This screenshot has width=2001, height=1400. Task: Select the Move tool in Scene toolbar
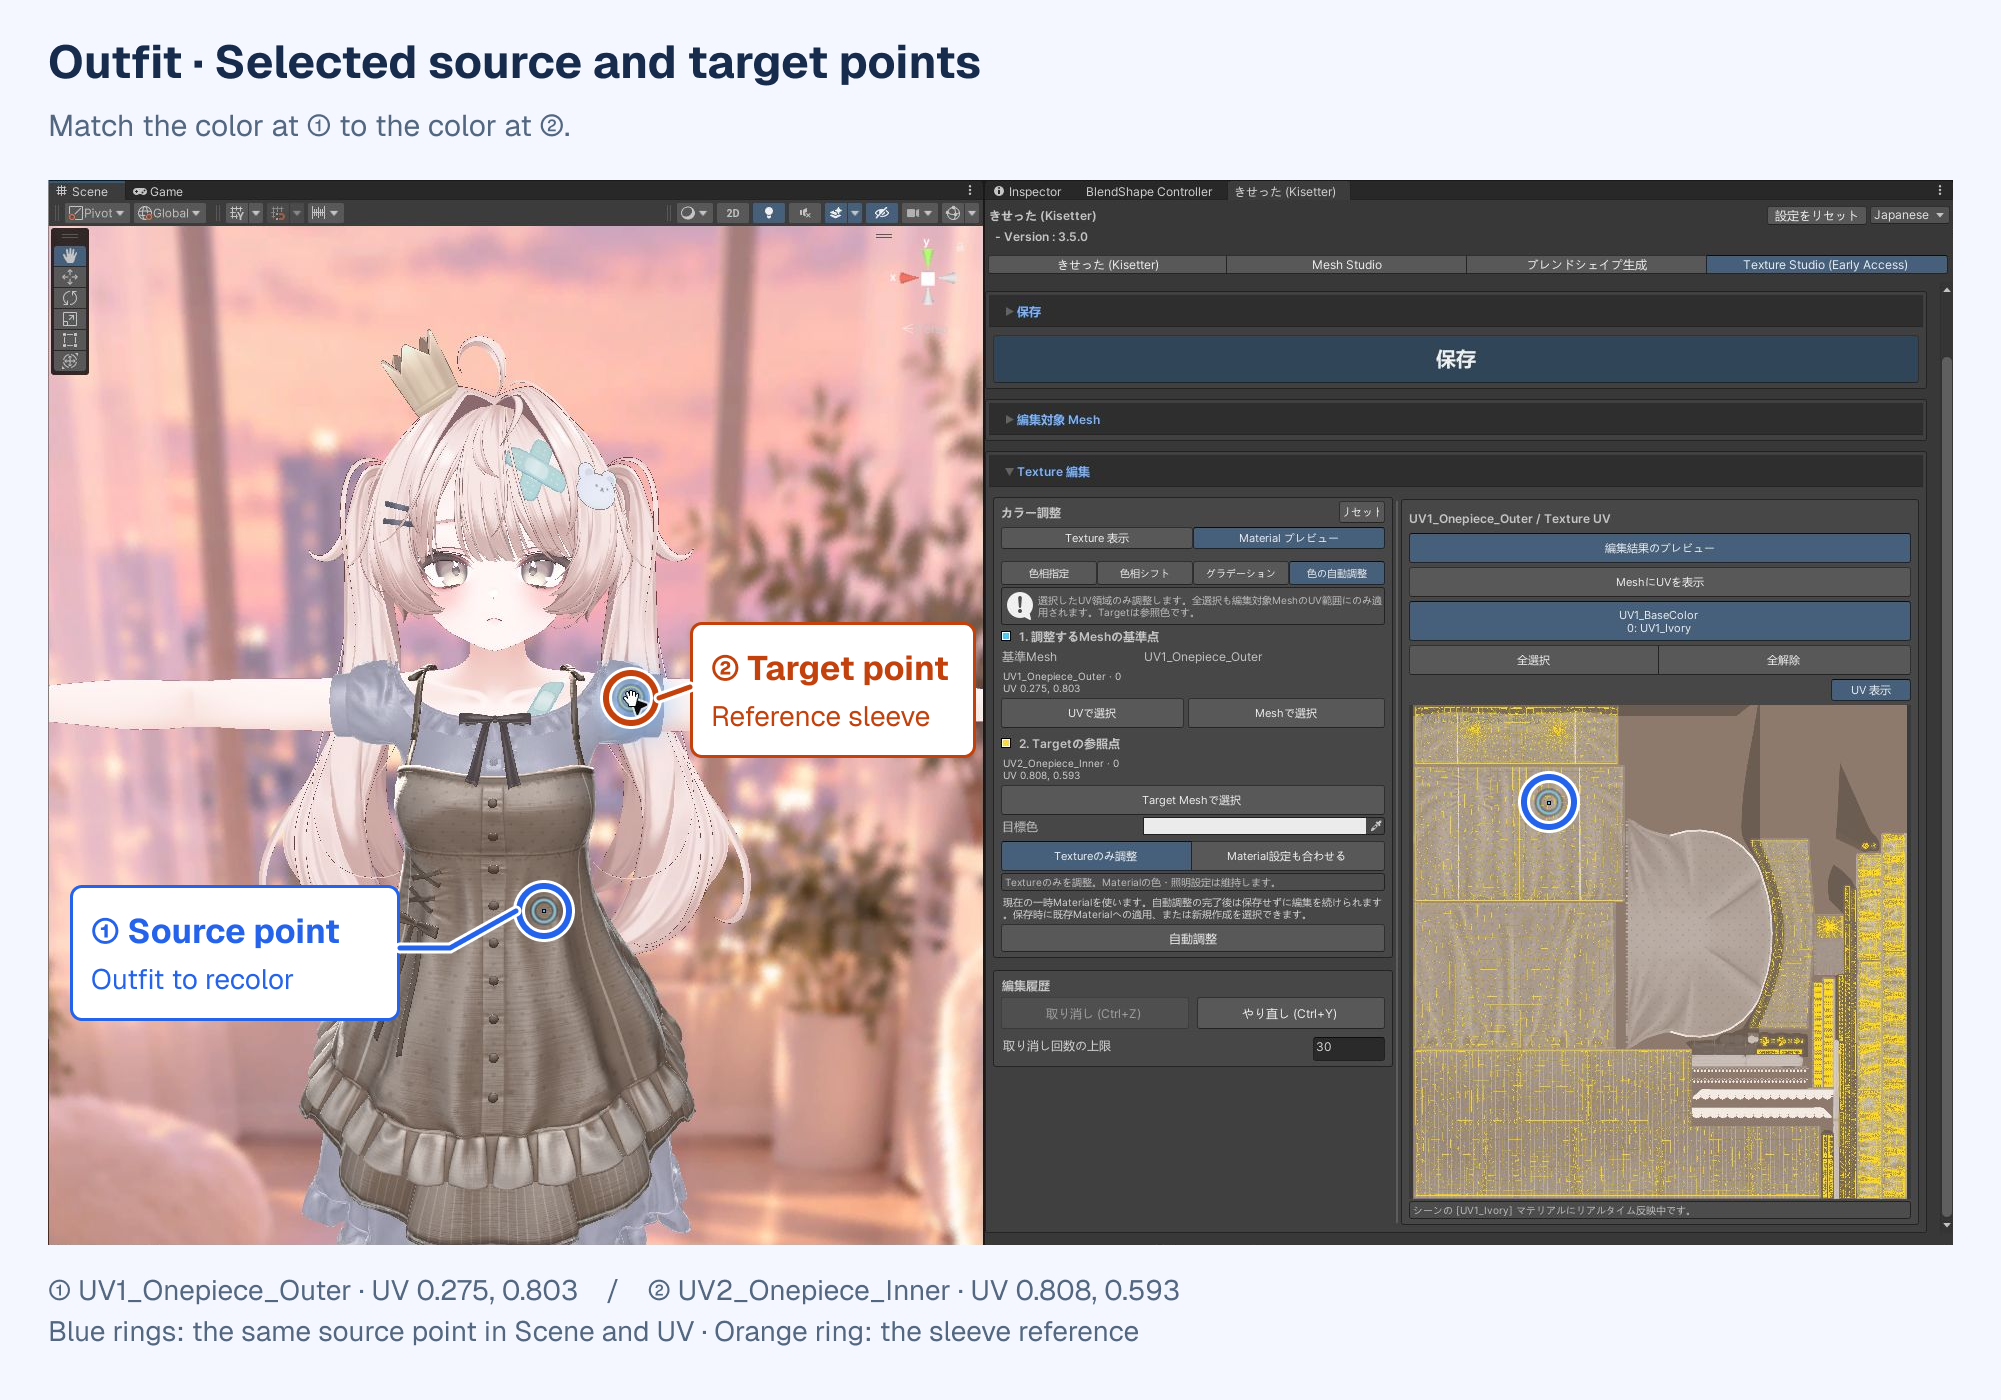70,277
